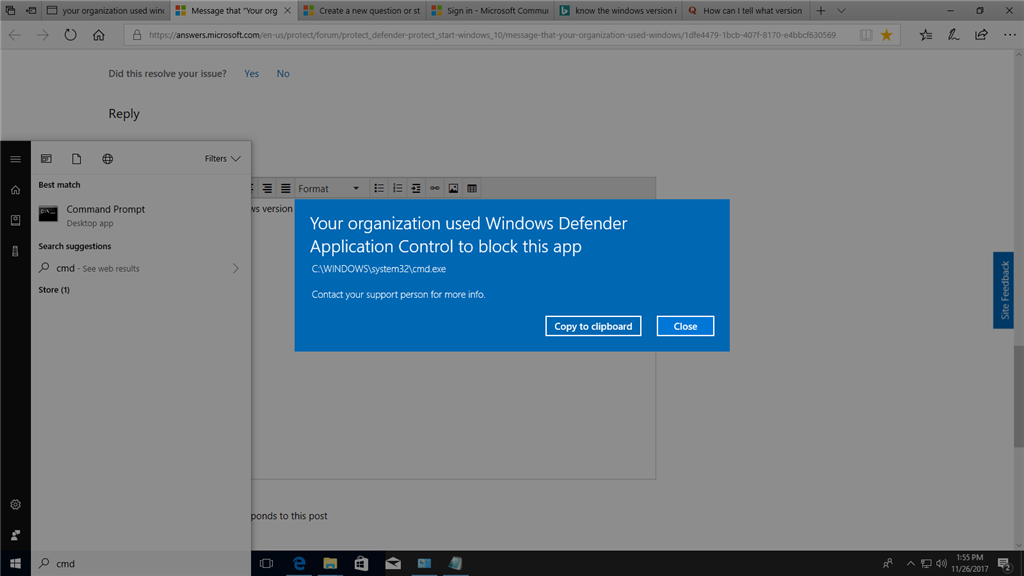Click the cmd search box on taskbar
Image resolution: width=1024 pixels, height=576 pixels.
[141, 563]
